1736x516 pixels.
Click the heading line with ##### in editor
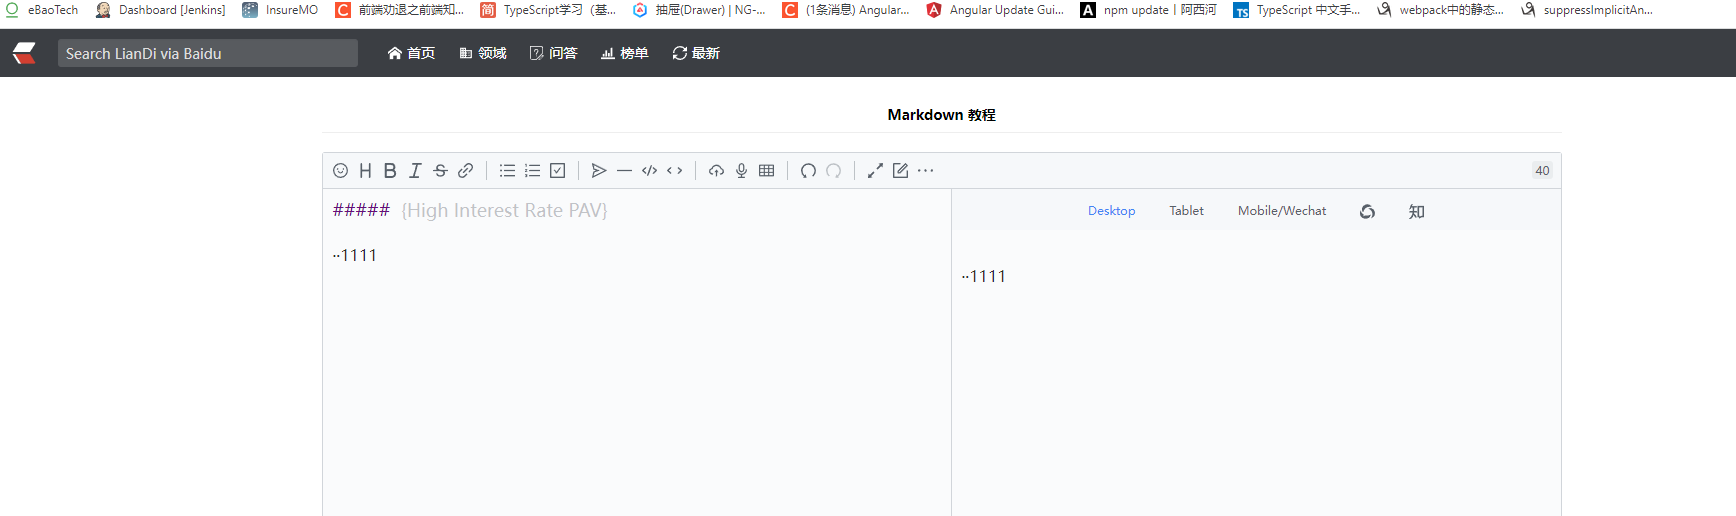pyautogui.click(x=470, y=210)
